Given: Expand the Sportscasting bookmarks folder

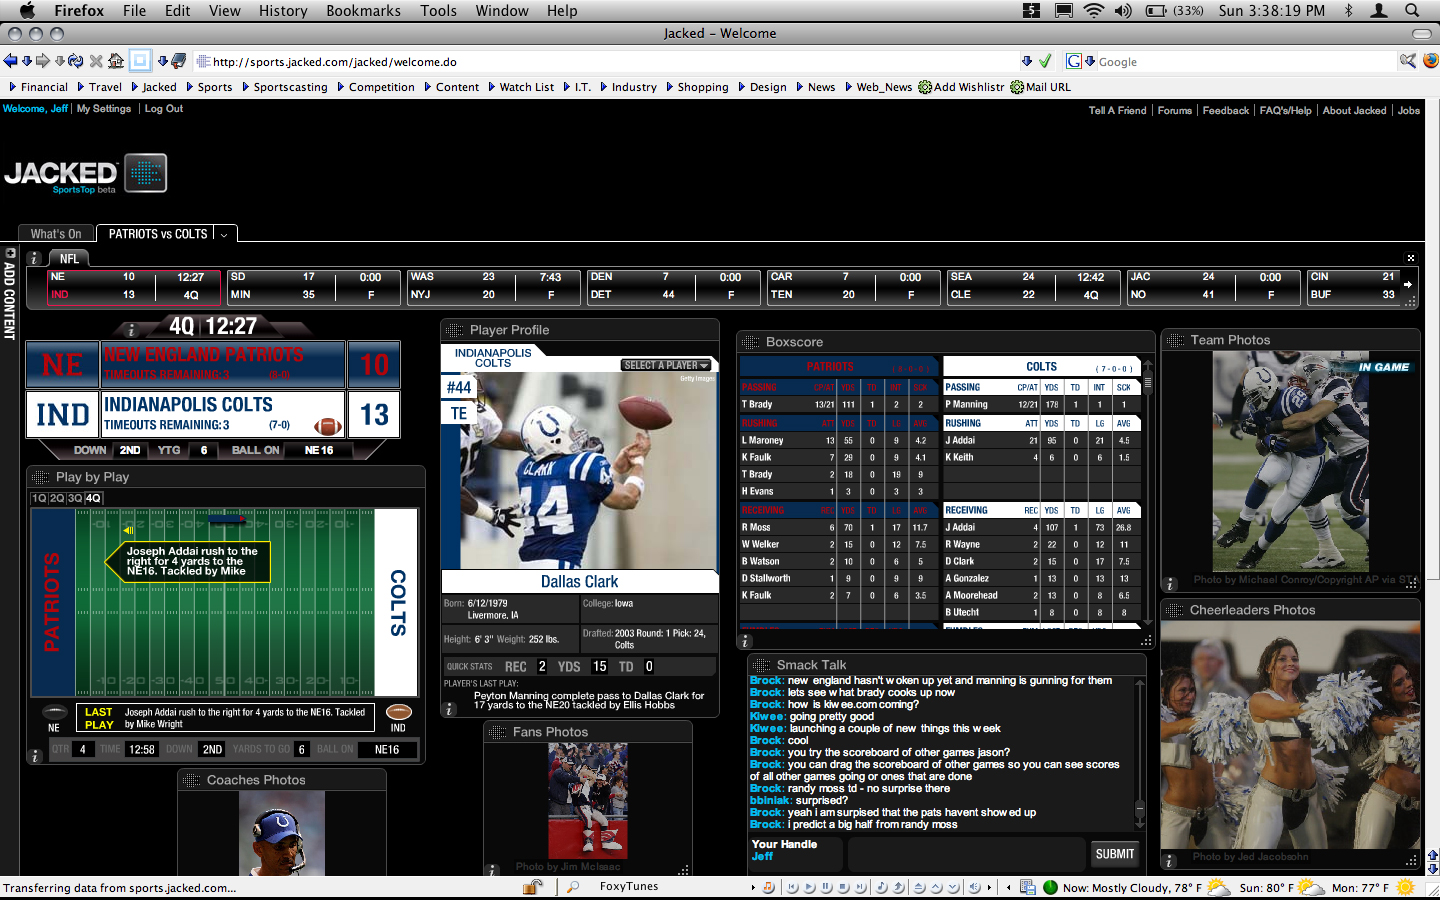Looking at the screenshot, I should (284, 87).
